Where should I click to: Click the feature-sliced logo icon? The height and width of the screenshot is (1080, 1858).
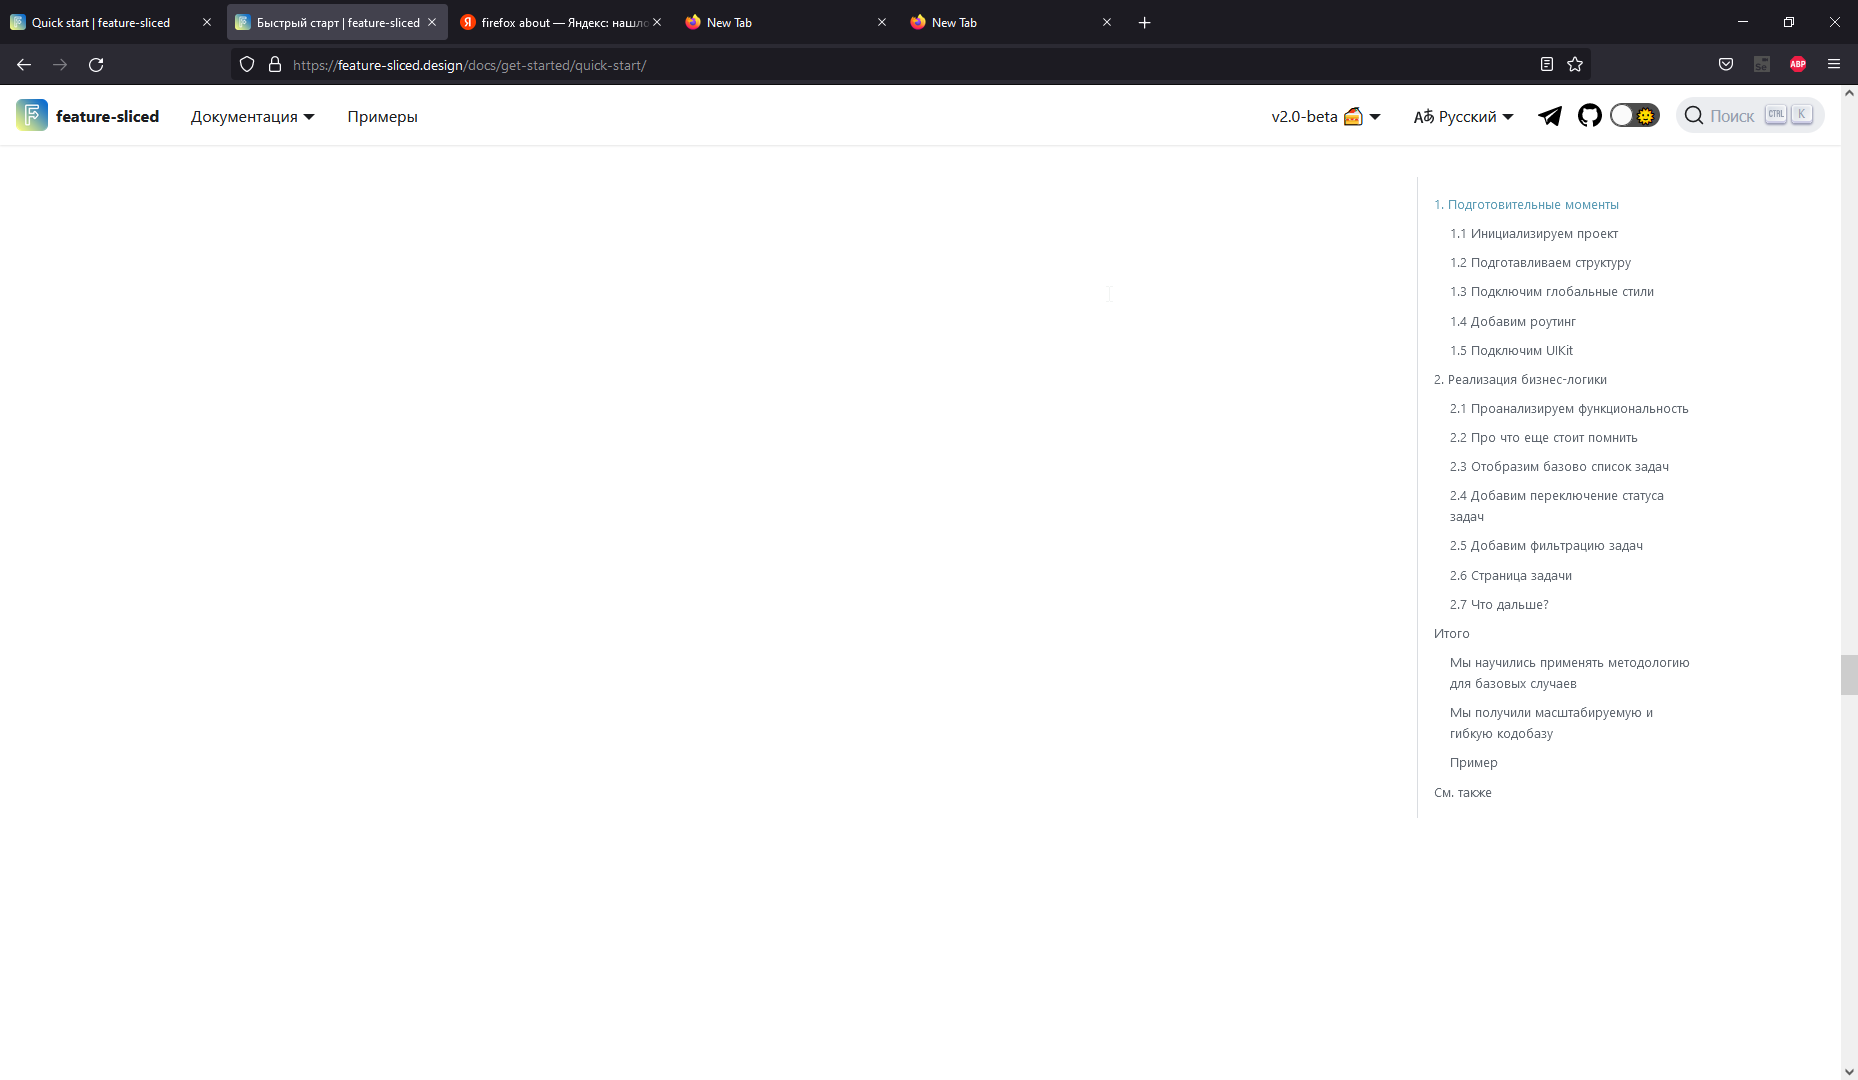[x=32, y=116]
